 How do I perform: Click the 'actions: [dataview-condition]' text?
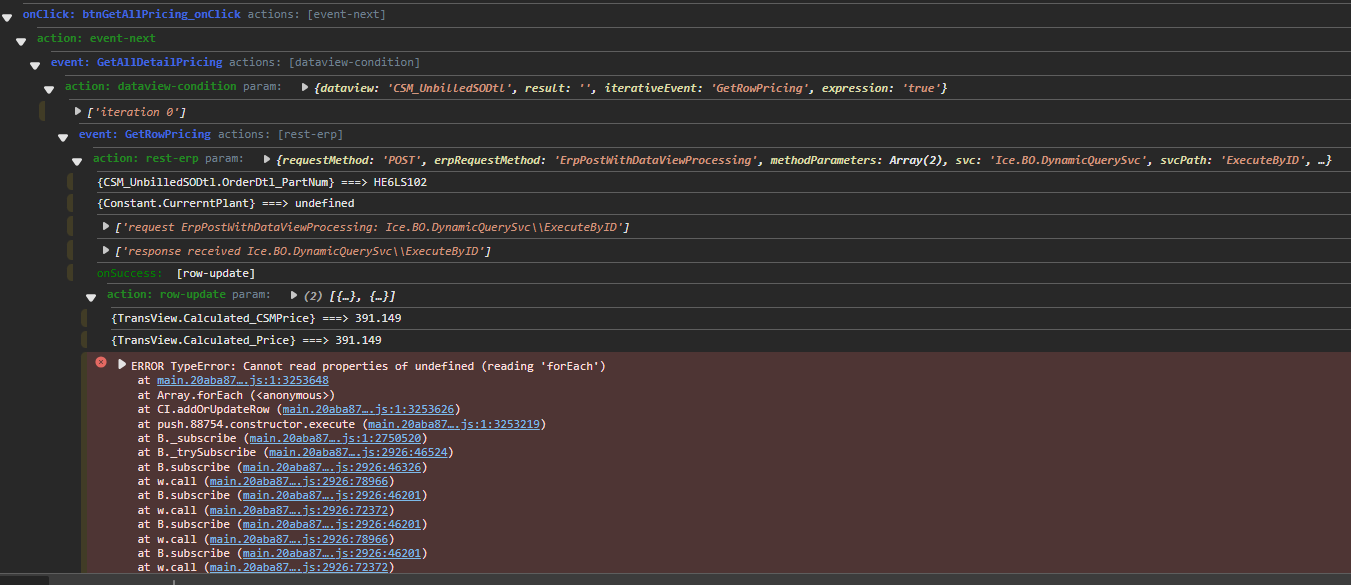coord(325,62)
